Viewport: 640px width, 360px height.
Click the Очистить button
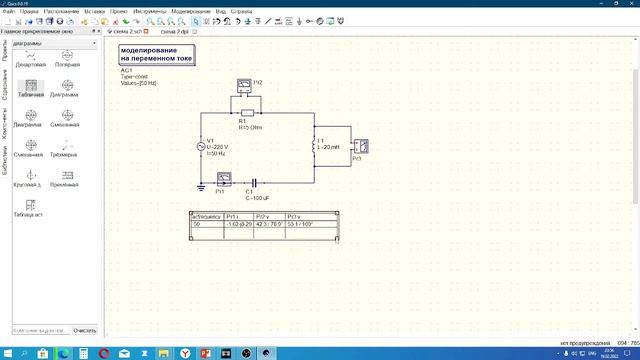[x=84, y=330]
